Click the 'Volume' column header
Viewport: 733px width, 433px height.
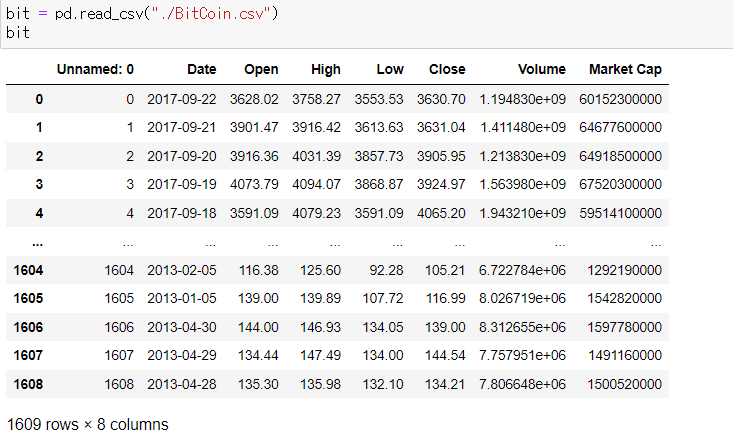tap(542, 69)
